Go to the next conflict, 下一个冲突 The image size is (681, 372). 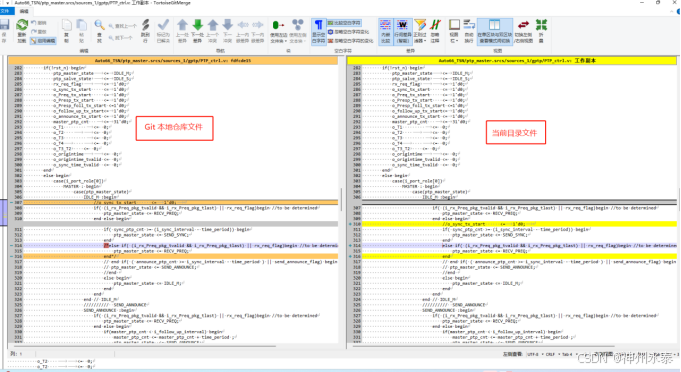tap(228, 30)
